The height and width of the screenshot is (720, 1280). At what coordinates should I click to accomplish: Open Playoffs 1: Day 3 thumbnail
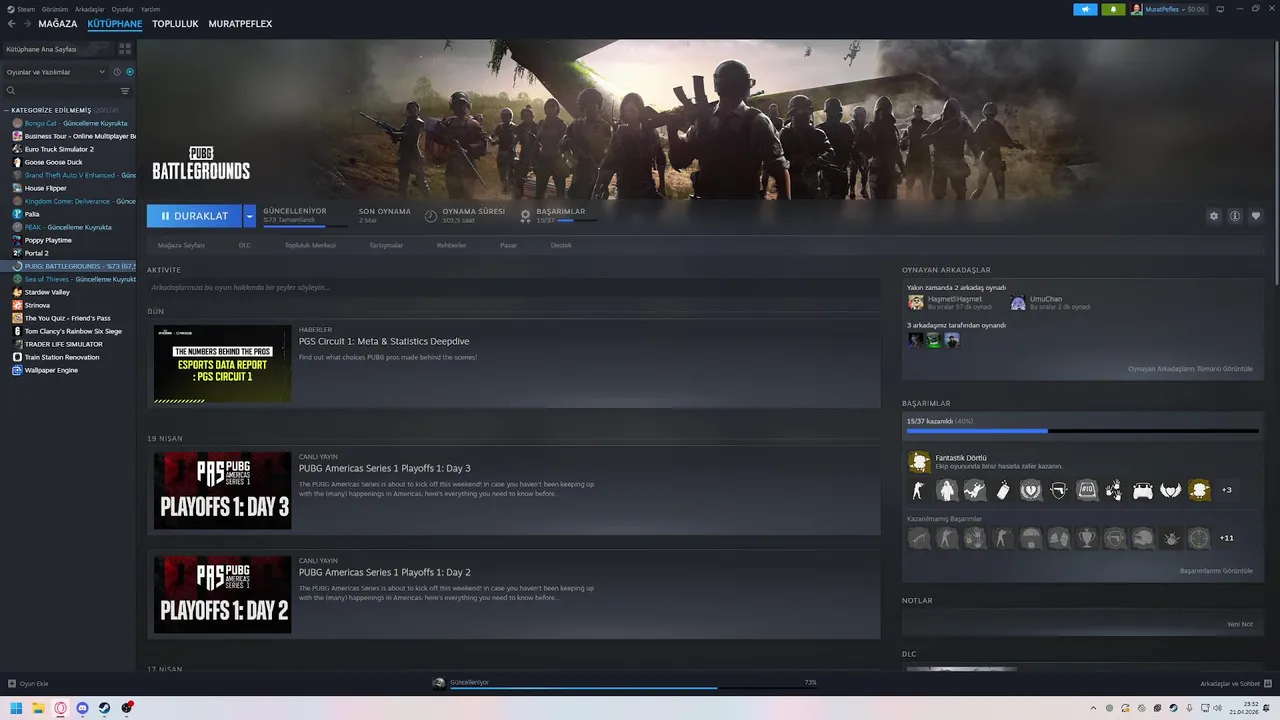[222, 491]
